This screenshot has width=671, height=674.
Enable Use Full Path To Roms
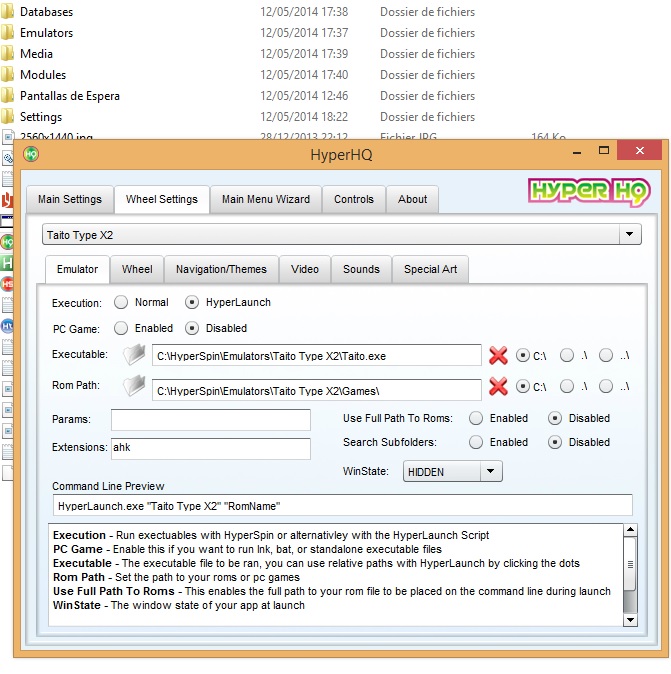(x=476, y=418)
